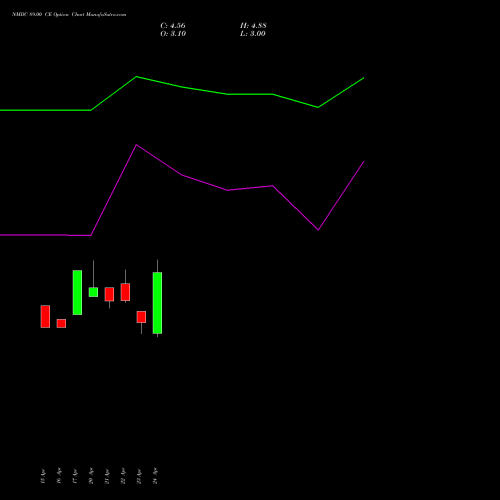
Task: Click the 23 Apr date axis label
Action: coord(139,476)
